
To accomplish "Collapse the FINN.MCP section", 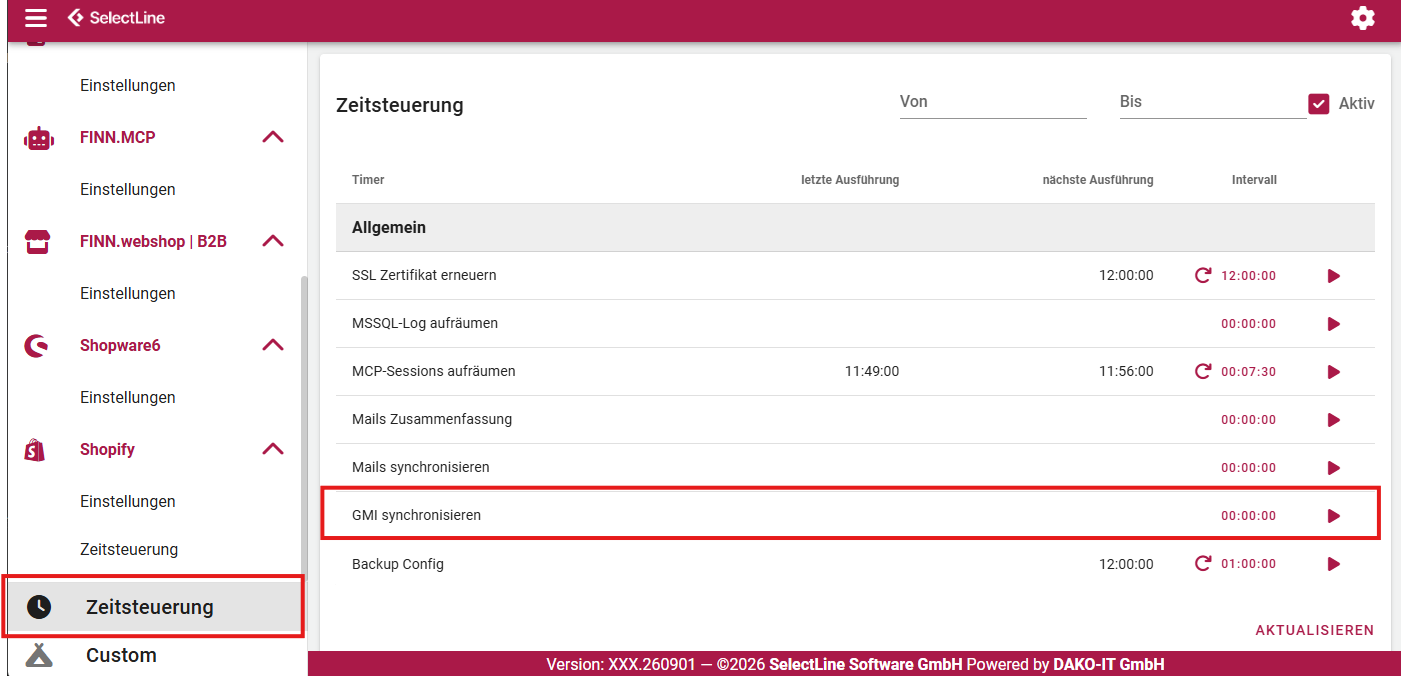I will [x=273, y=137].
